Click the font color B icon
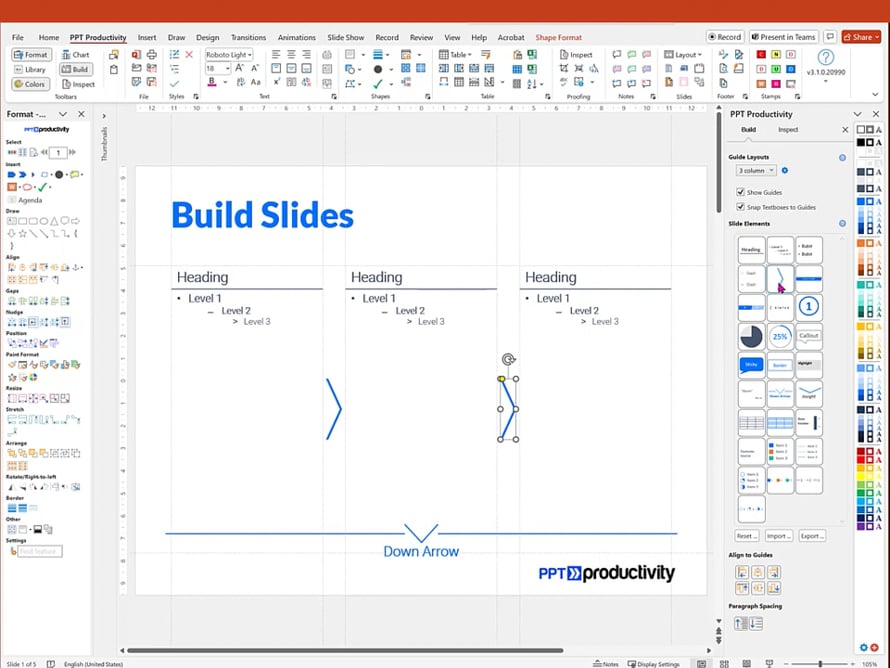Screen dimensions: 890x668 click(212, 82)
